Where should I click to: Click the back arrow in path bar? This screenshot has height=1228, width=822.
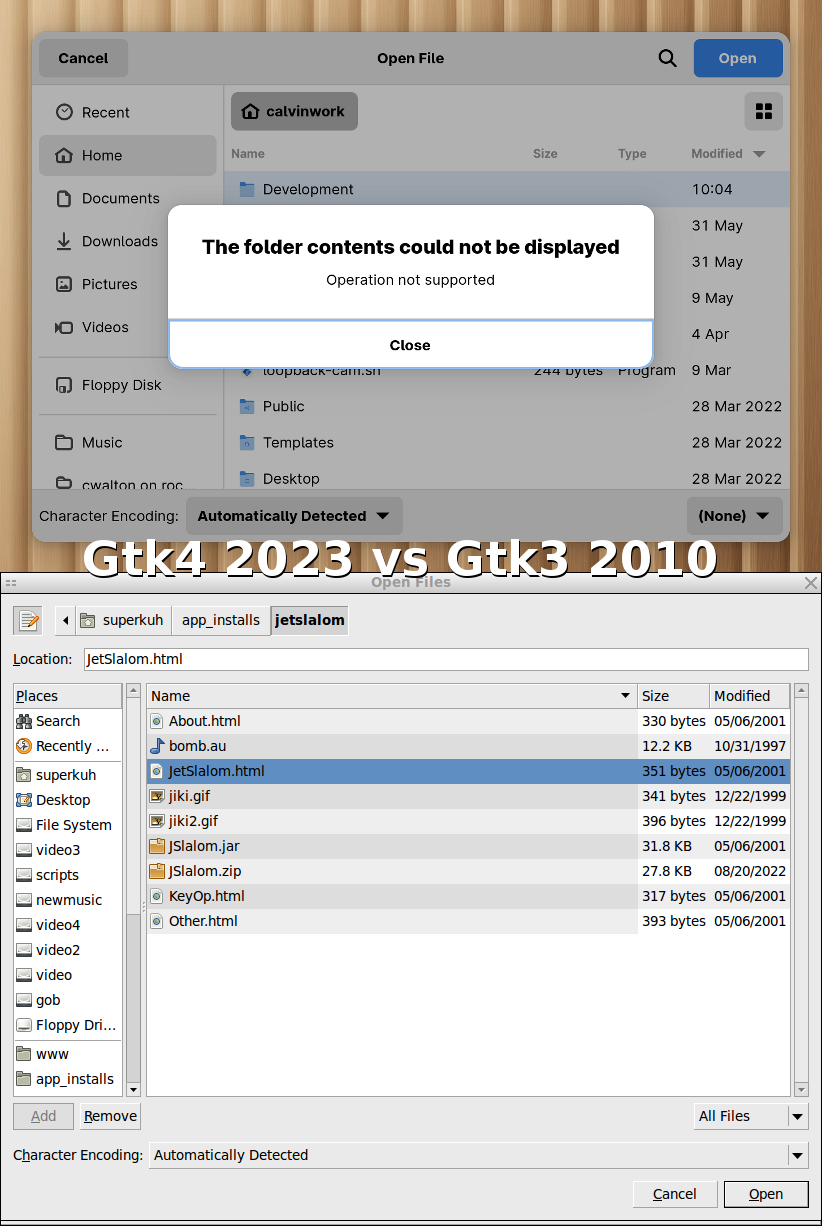click(x=65, y=620)
